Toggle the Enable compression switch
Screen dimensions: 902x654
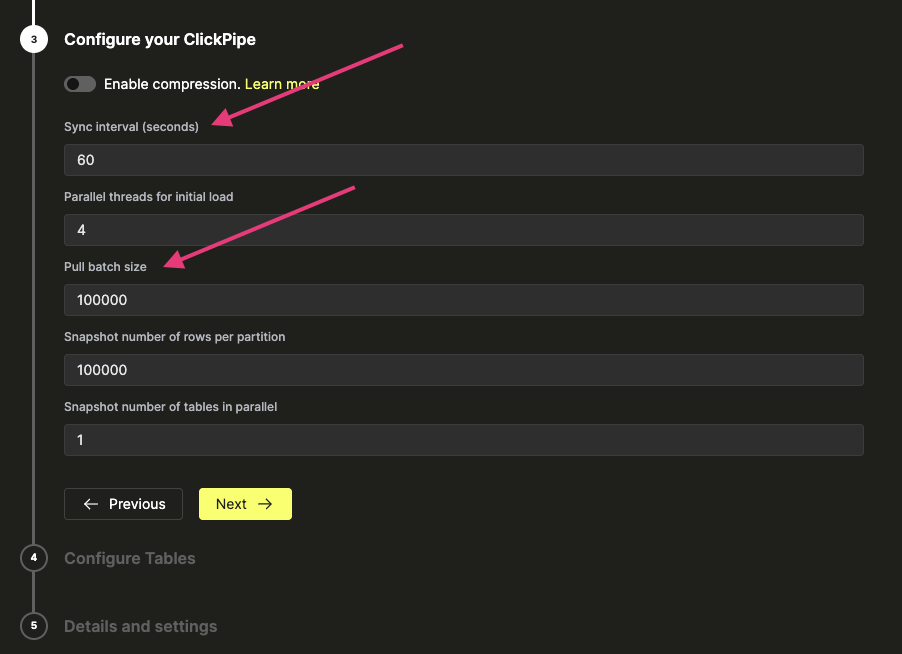coord(79,83)
